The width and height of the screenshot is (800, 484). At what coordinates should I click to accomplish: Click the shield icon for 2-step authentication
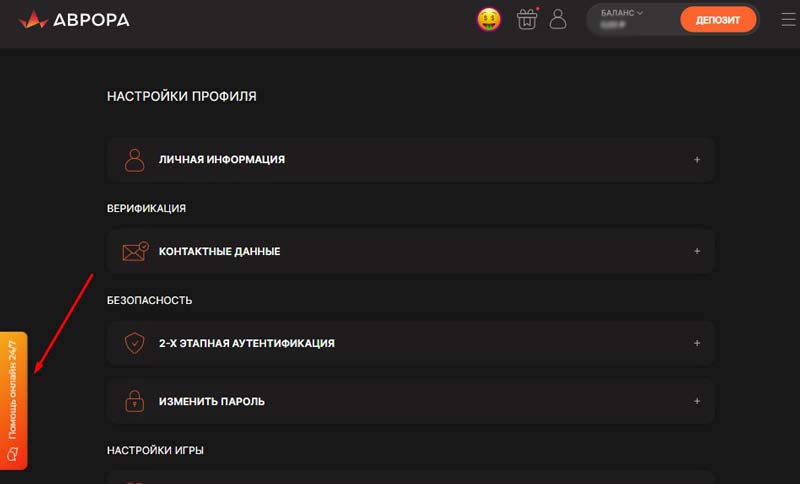[134, 343]
